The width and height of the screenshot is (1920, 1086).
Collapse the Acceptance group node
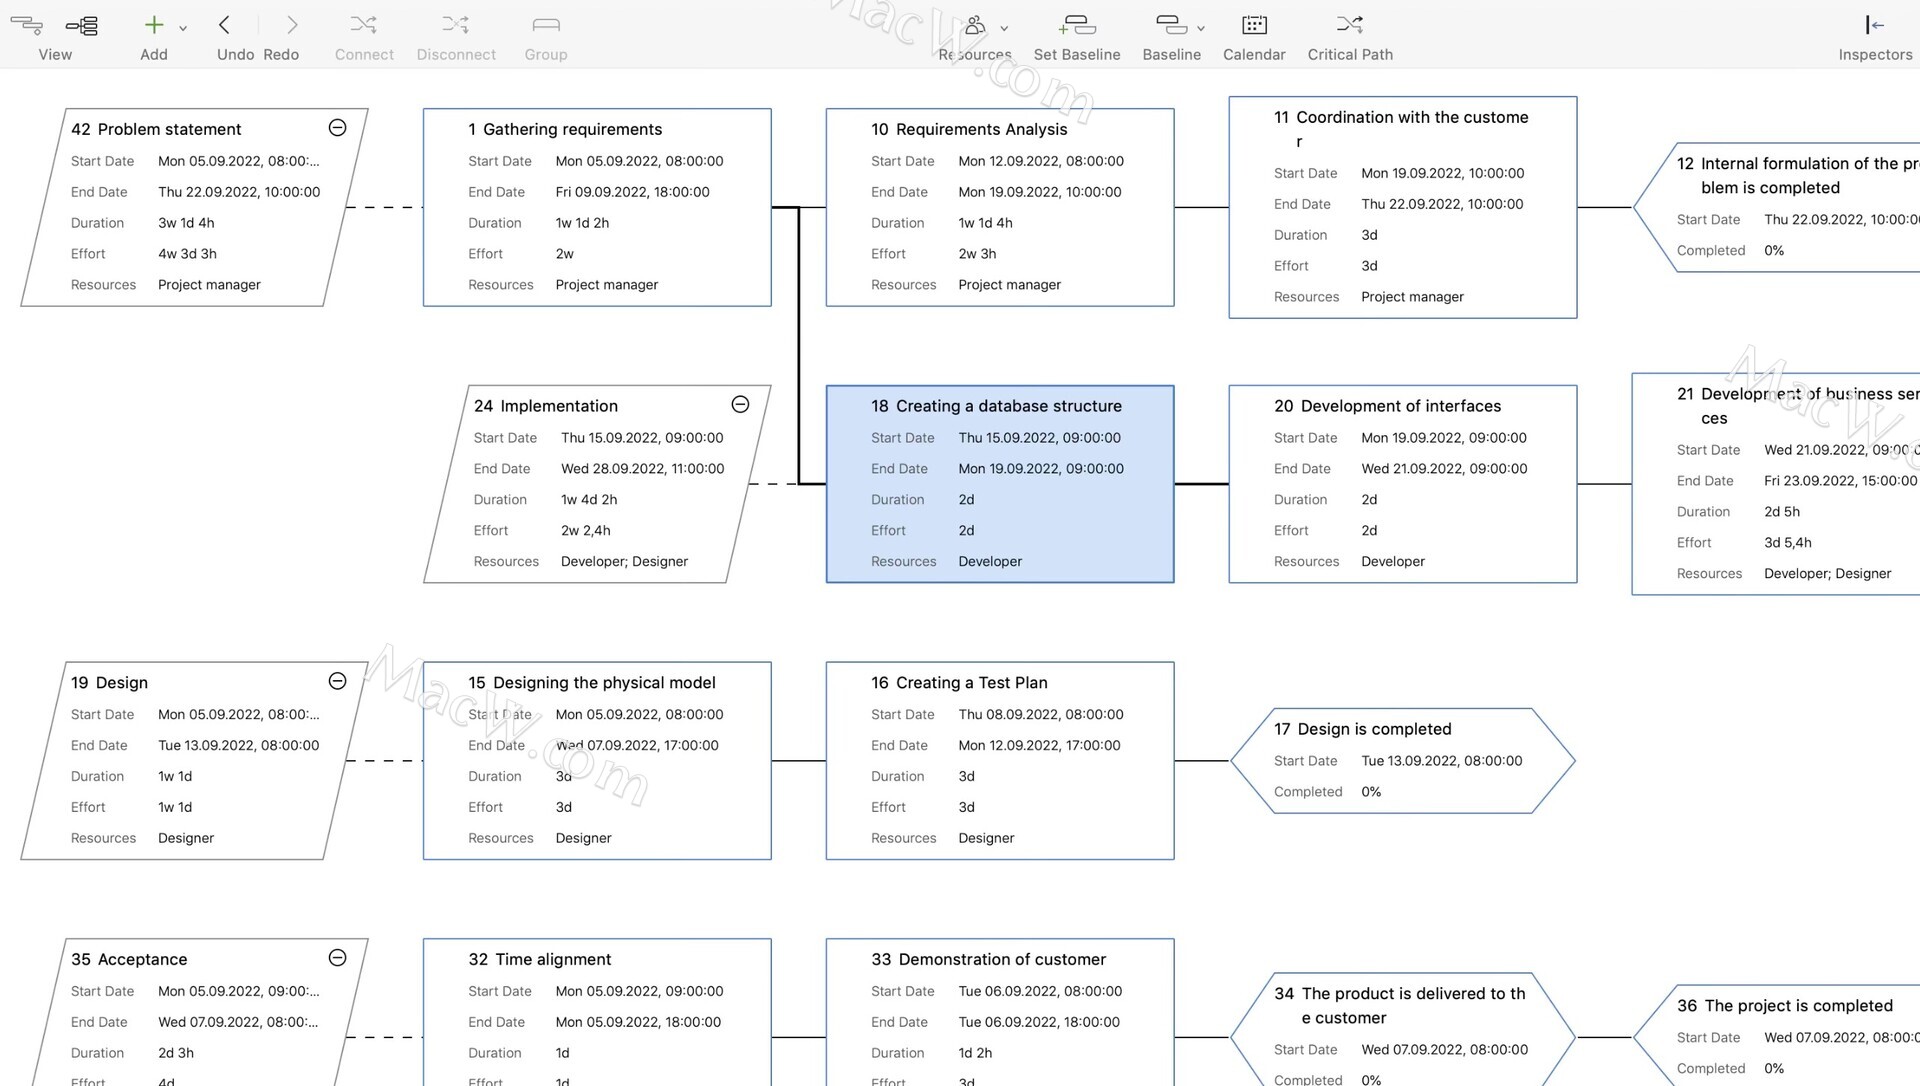pyautogui.click(x=338, y=958)
